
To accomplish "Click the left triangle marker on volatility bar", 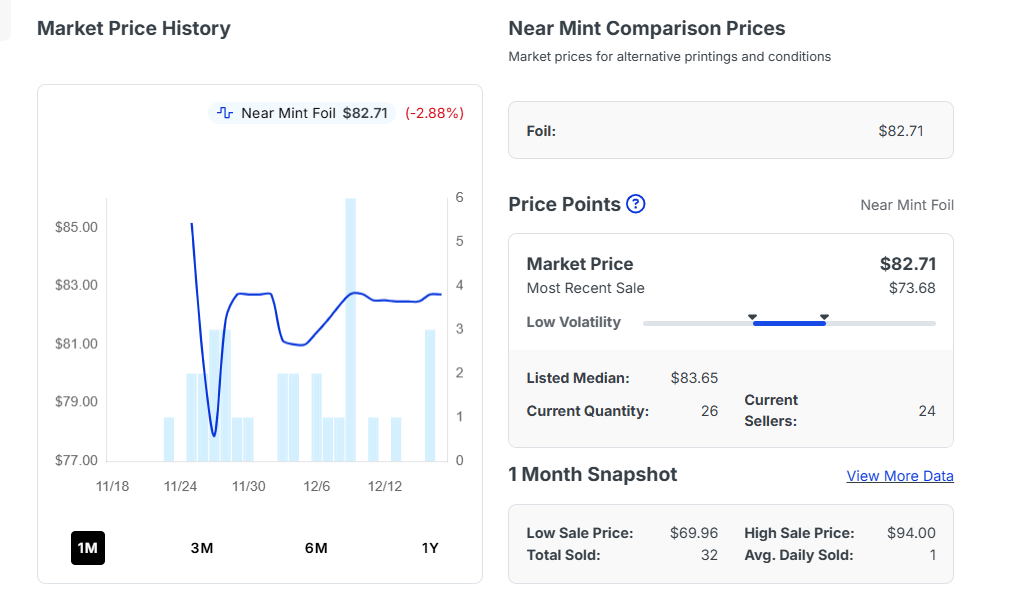I will [752, 317].
